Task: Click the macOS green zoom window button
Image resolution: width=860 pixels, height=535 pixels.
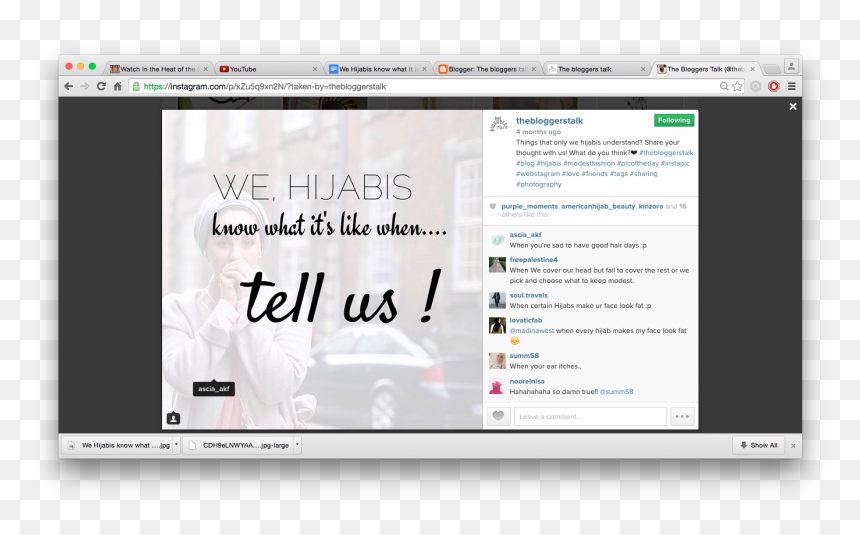Action: coord(92,66)
